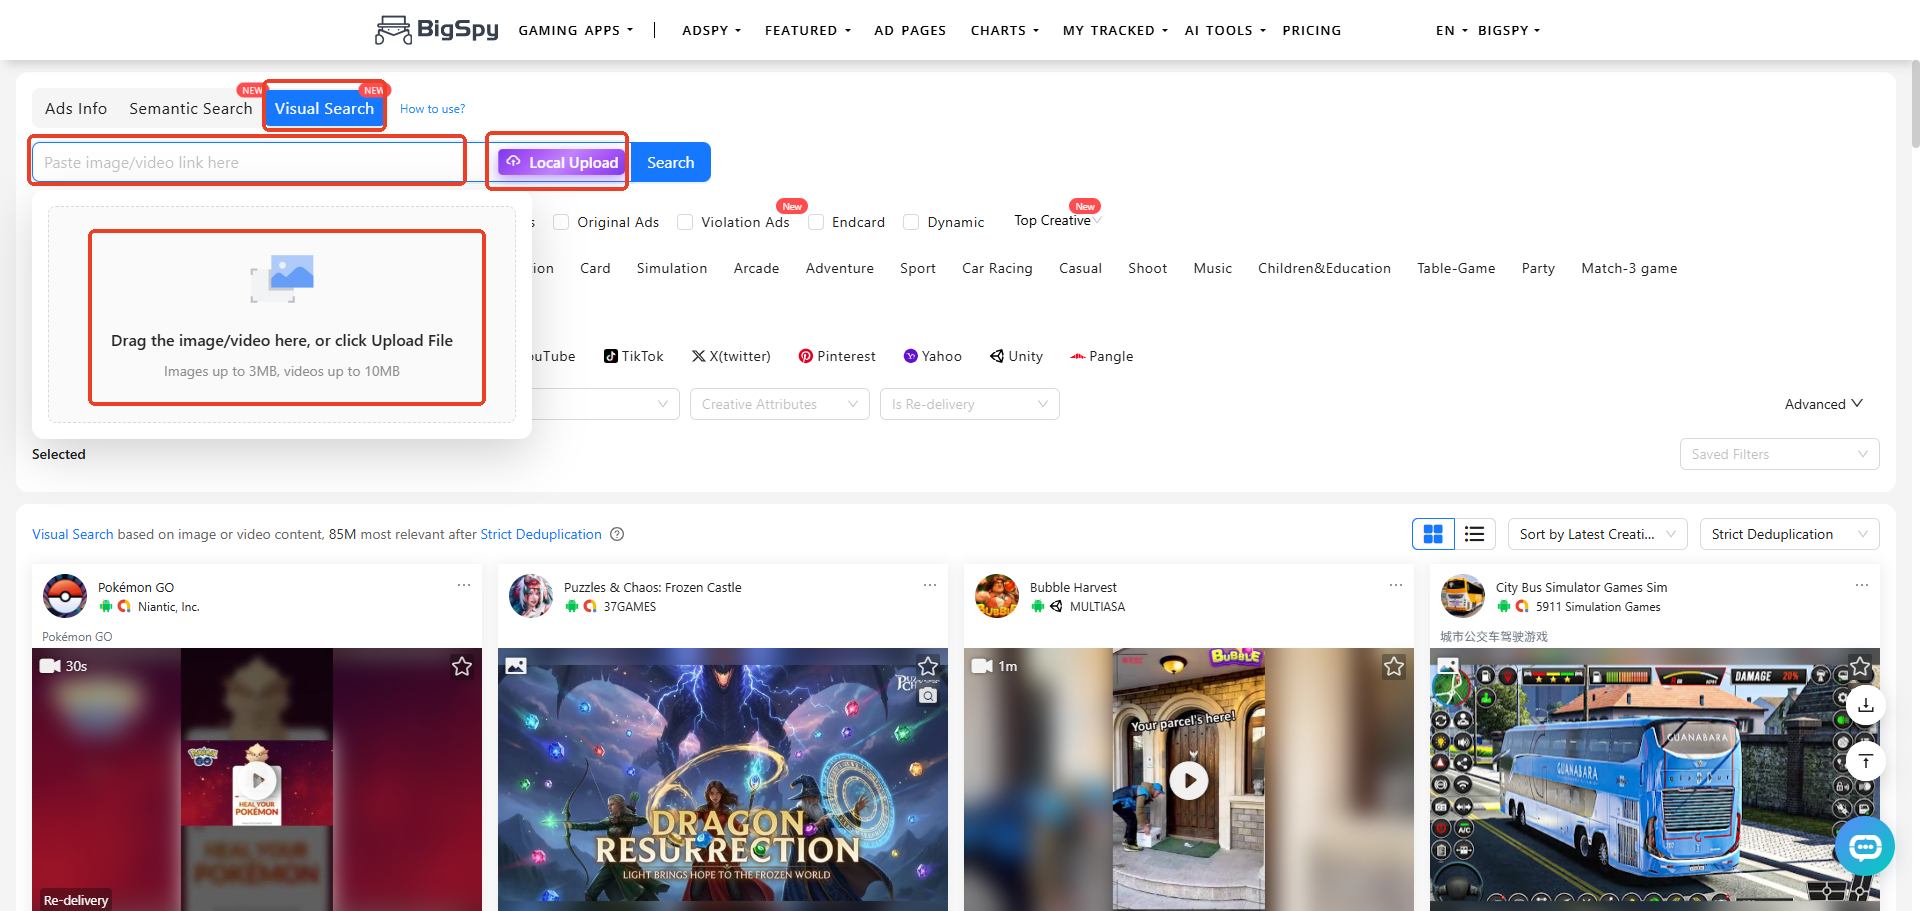Image resolution: width=1920 pixels, height=911 pixels.
Task: Open the Sort by Latest Creation dropdown
Action: (x=1596, y=533)
